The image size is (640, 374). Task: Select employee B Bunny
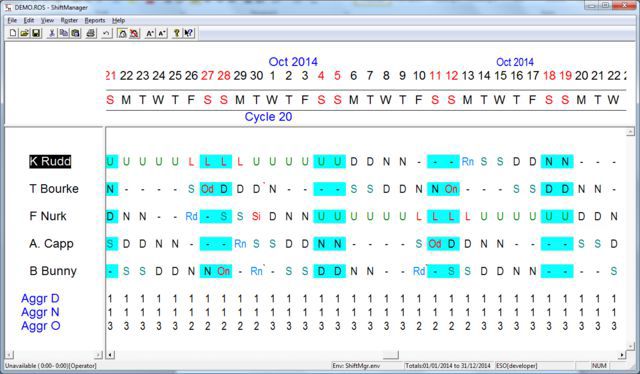(x=53, y=271)
